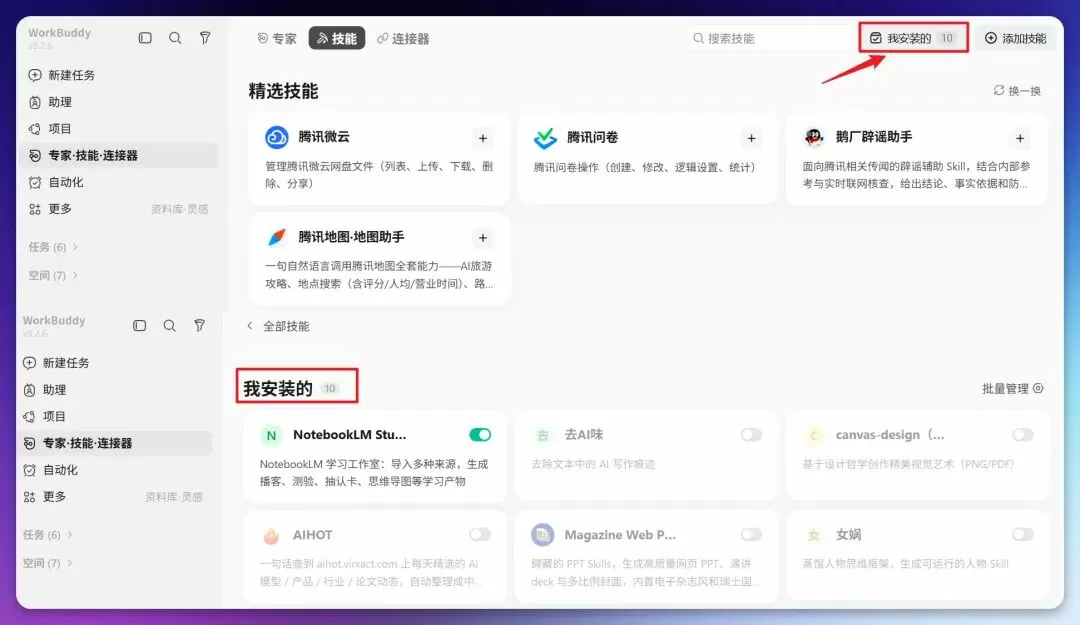1080x625 pixels.
Task: Enable the 女娲 skill toggle
Action: coord(1023,535)
